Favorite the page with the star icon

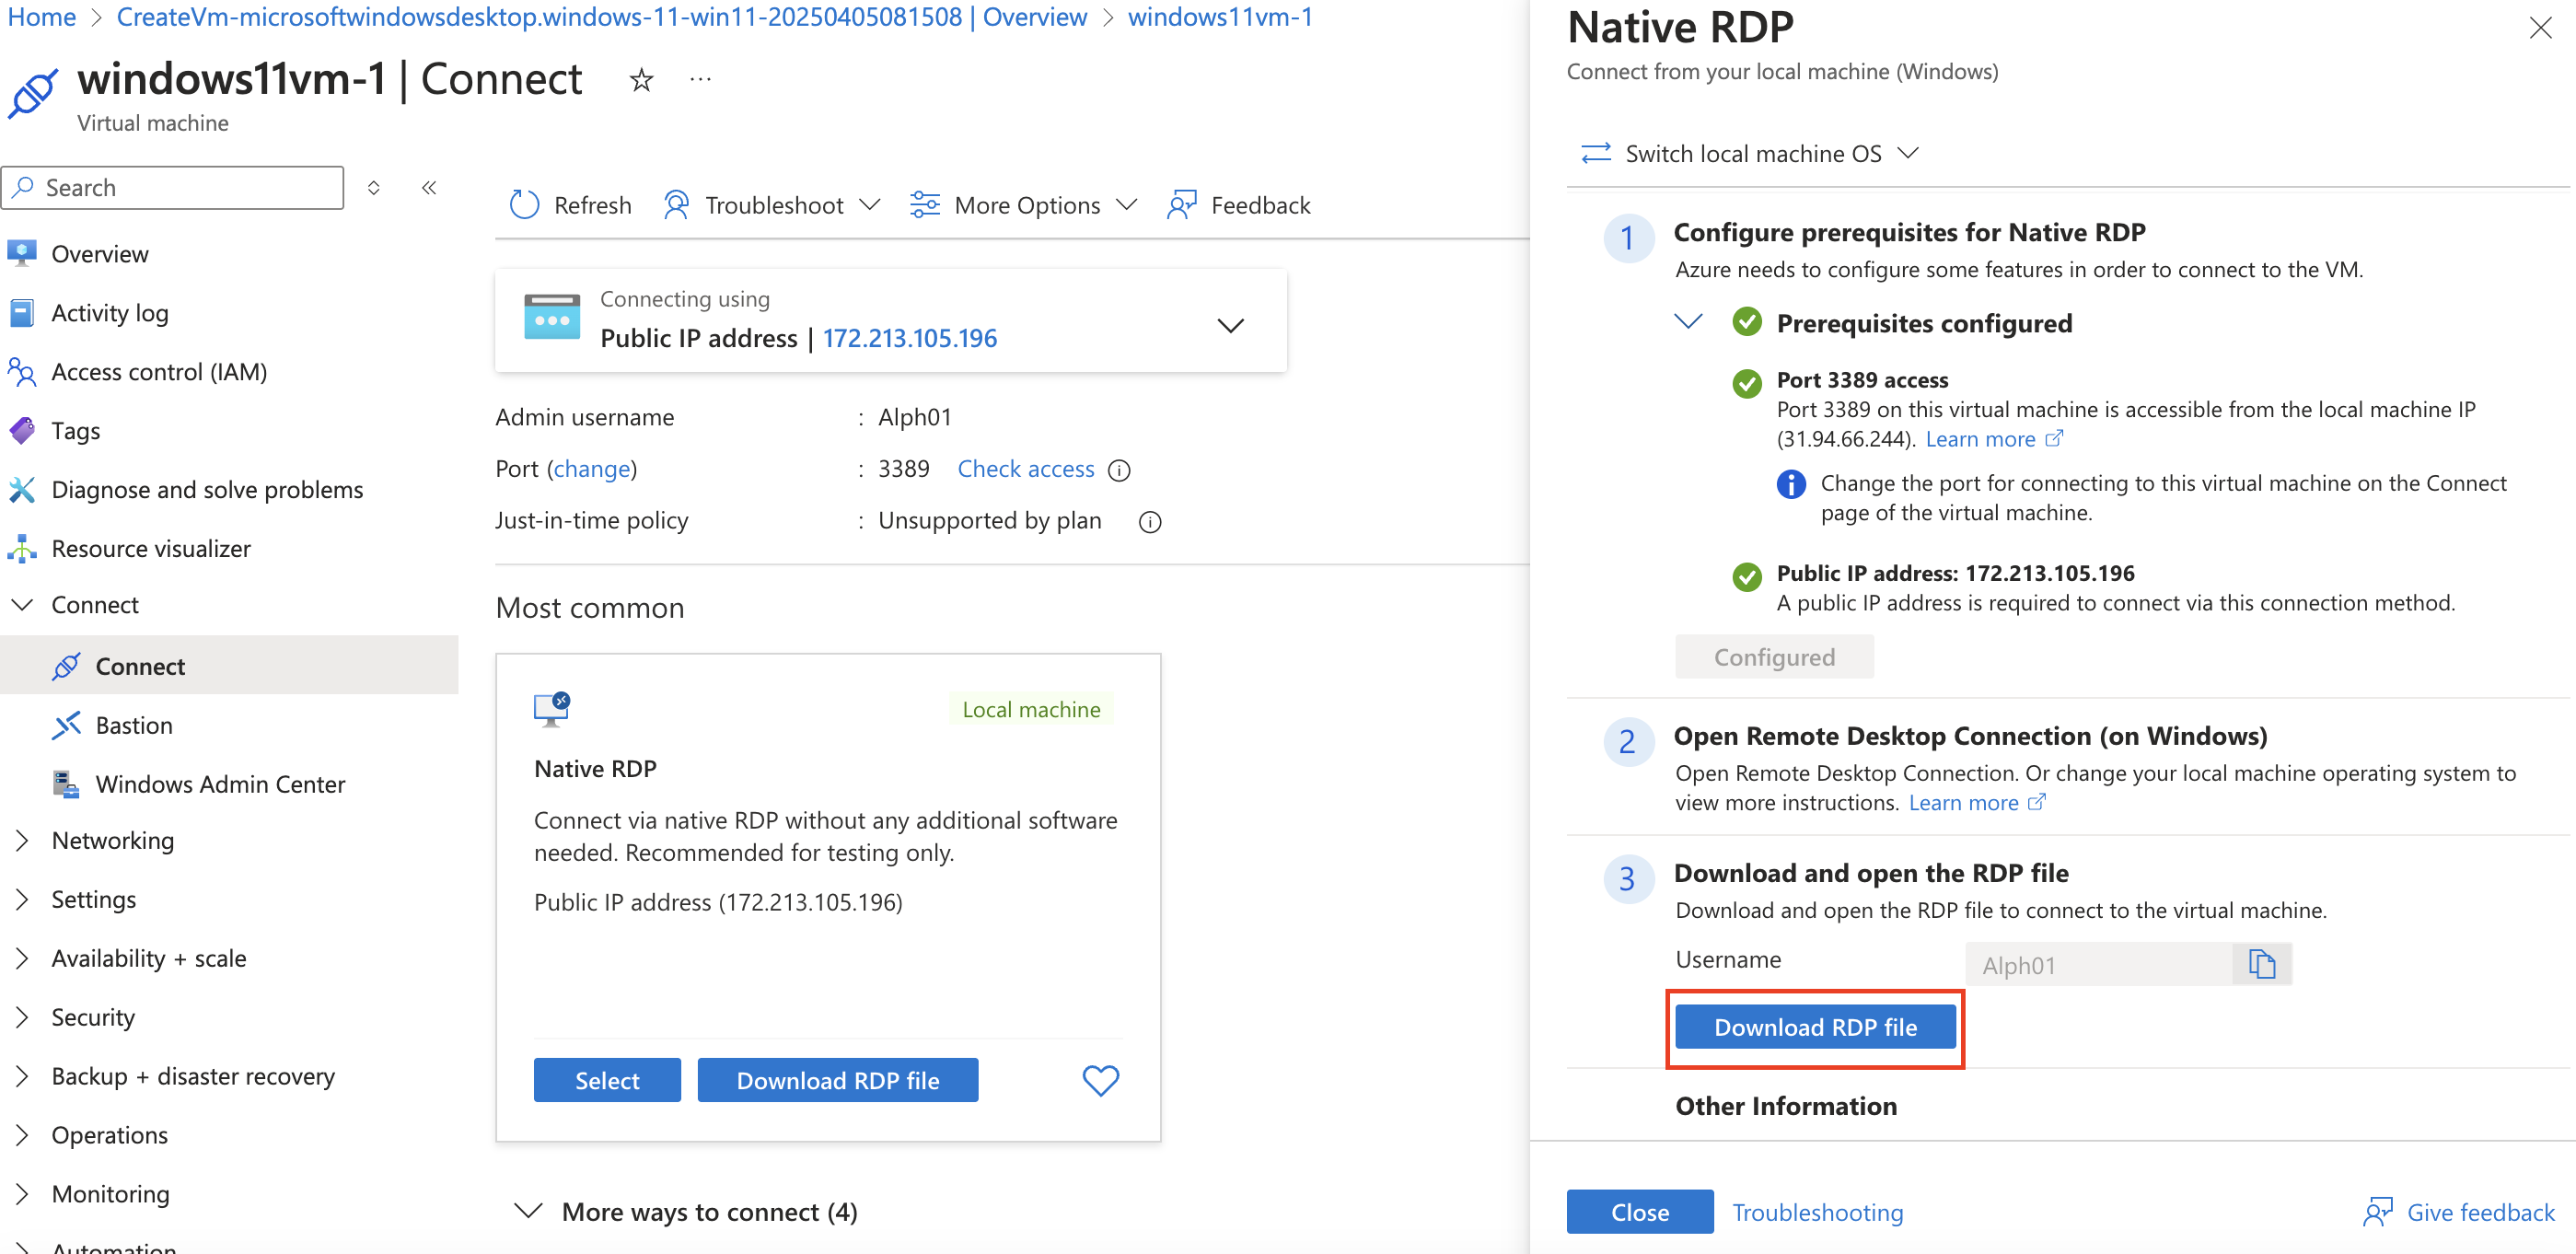[641, 80]
